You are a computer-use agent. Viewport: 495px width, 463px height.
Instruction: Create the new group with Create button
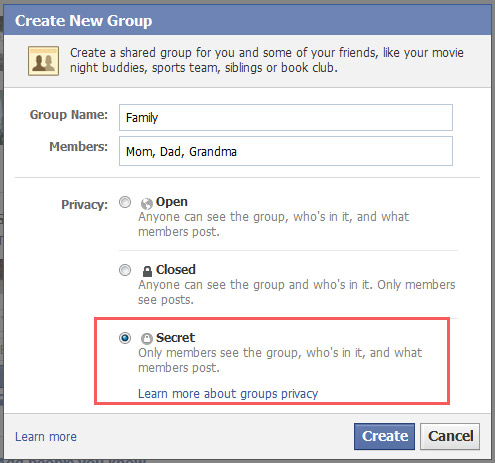click(384, 436)
